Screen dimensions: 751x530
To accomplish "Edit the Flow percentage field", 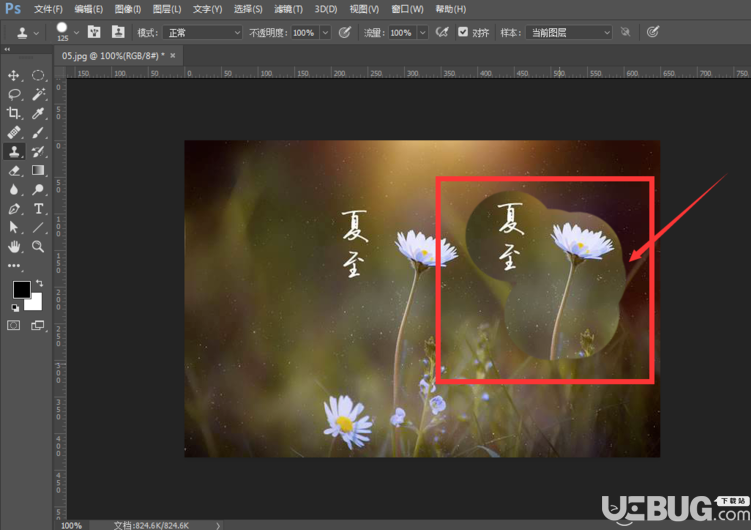I will click(x=402, y=33).
